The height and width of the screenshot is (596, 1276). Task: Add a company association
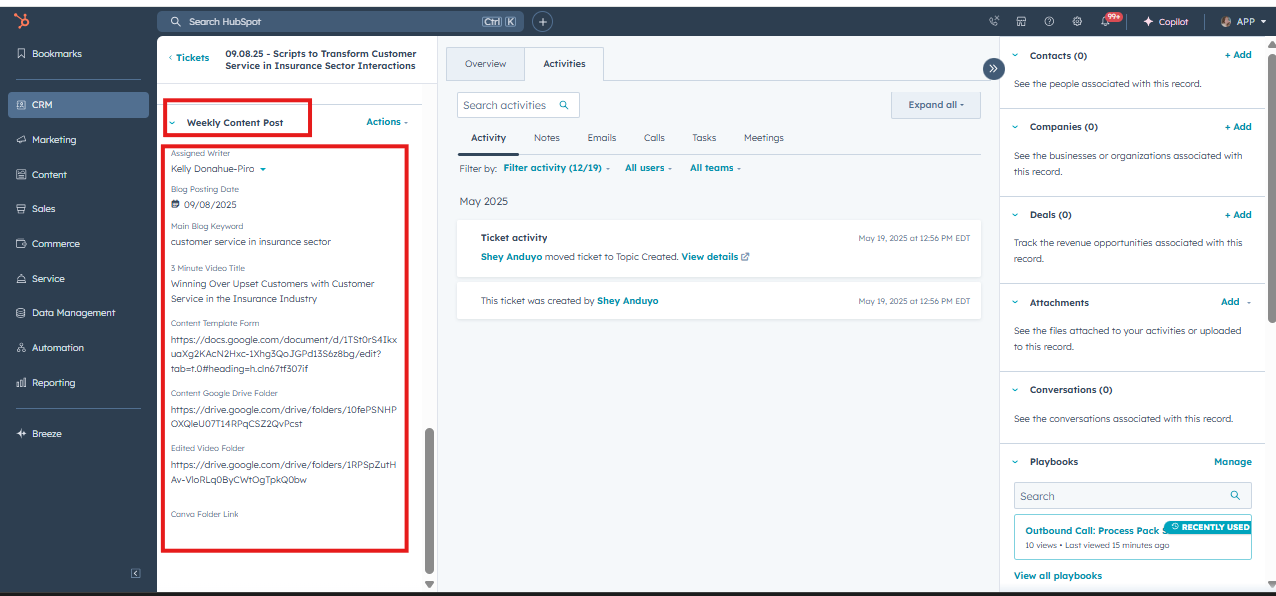[x=1238, y=127]
